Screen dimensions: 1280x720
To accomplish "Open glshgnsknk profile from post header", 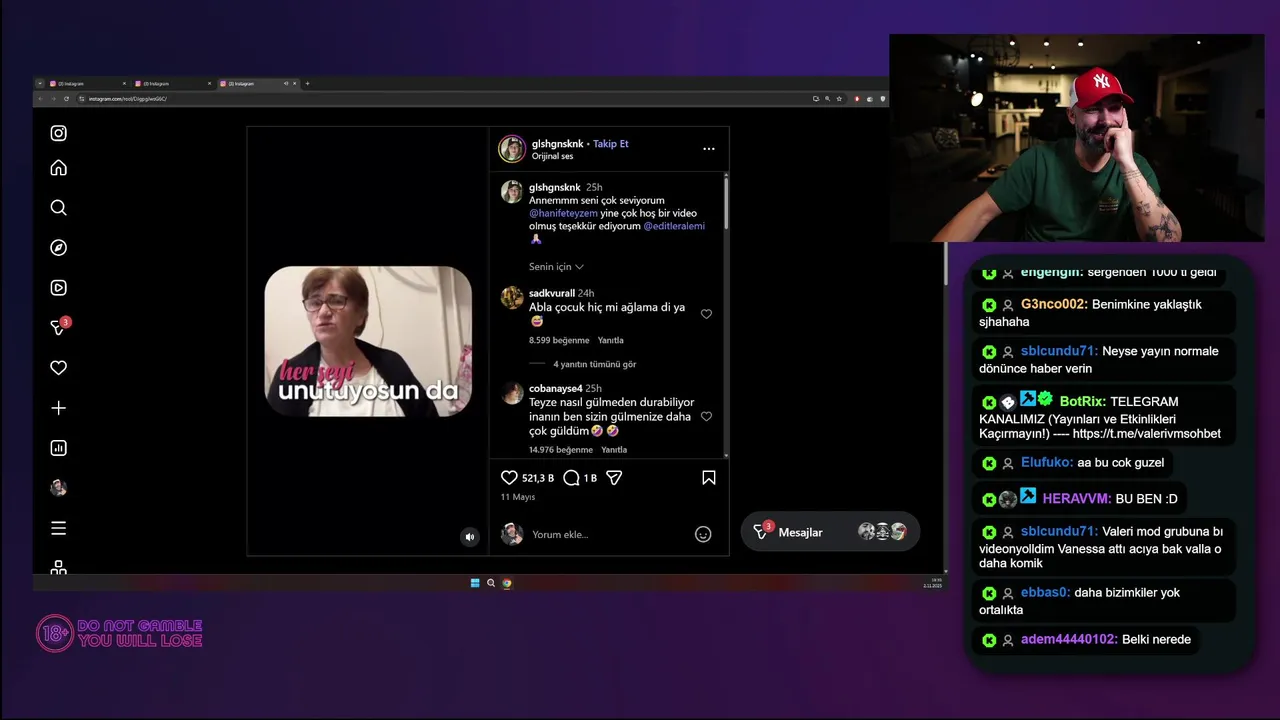I will (556, 144).
